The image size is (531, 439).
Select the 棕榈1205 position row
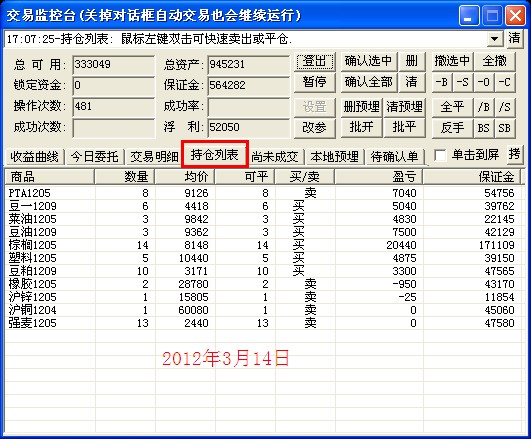[x=264, y=245]
